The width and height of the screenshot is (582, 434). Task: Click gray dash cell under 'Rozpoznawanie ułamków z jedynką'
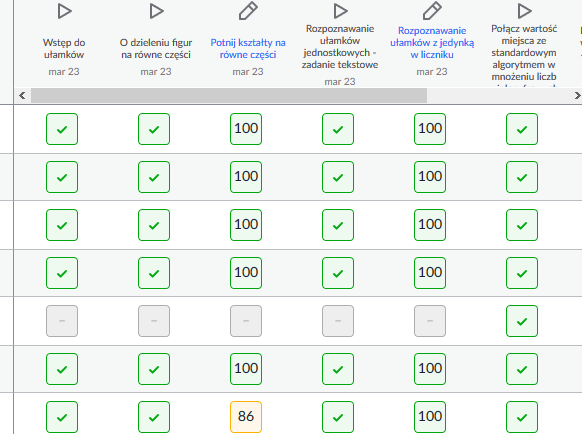pos(430,321)
